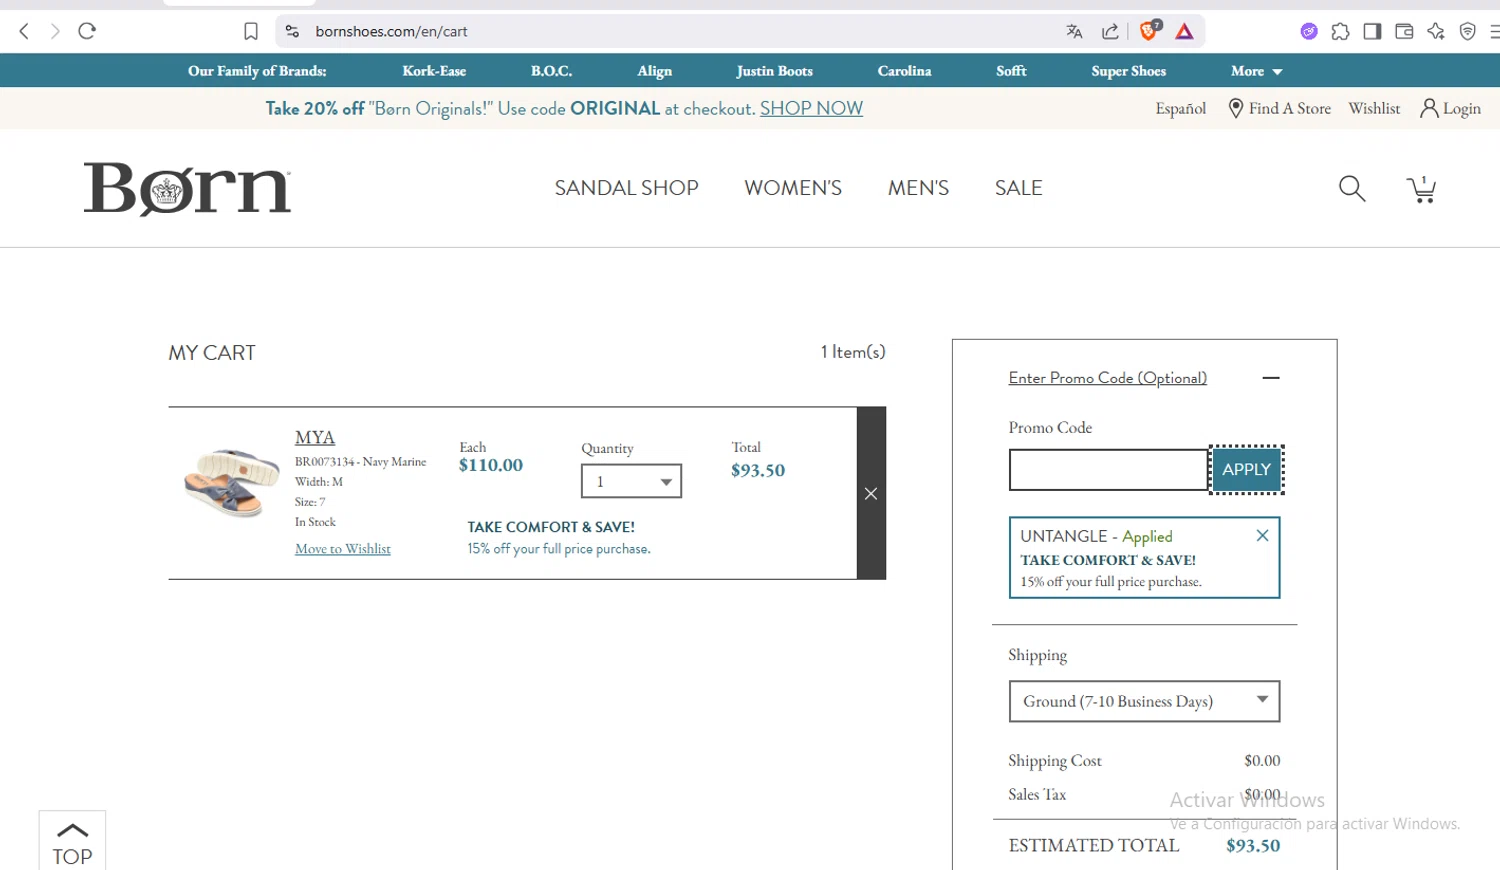Open Leo AI sparkle icon

[x=1436, y=31]
